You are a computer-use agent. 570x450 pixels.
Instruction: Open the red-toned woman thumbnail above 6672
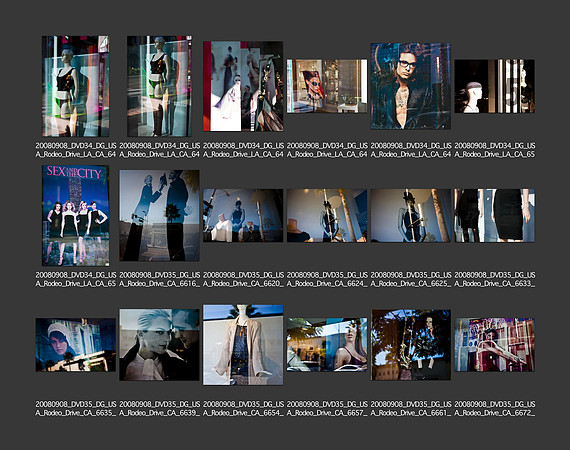click(494, 345)
